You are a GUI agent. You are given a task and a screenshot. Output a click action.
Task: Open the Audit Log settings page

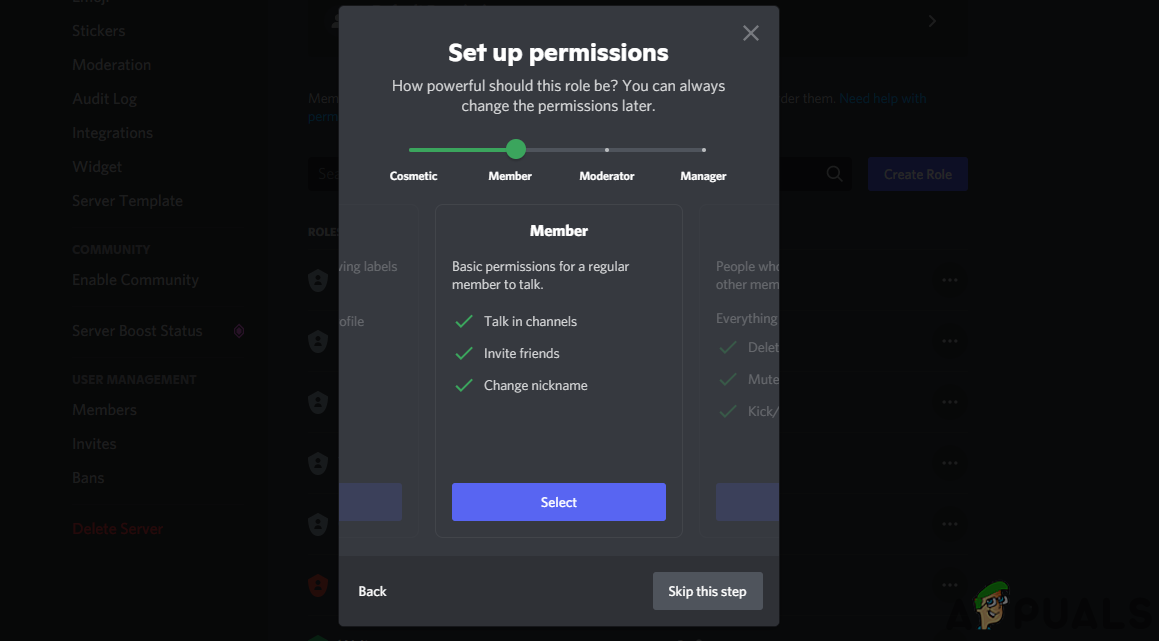coord(104,99)
